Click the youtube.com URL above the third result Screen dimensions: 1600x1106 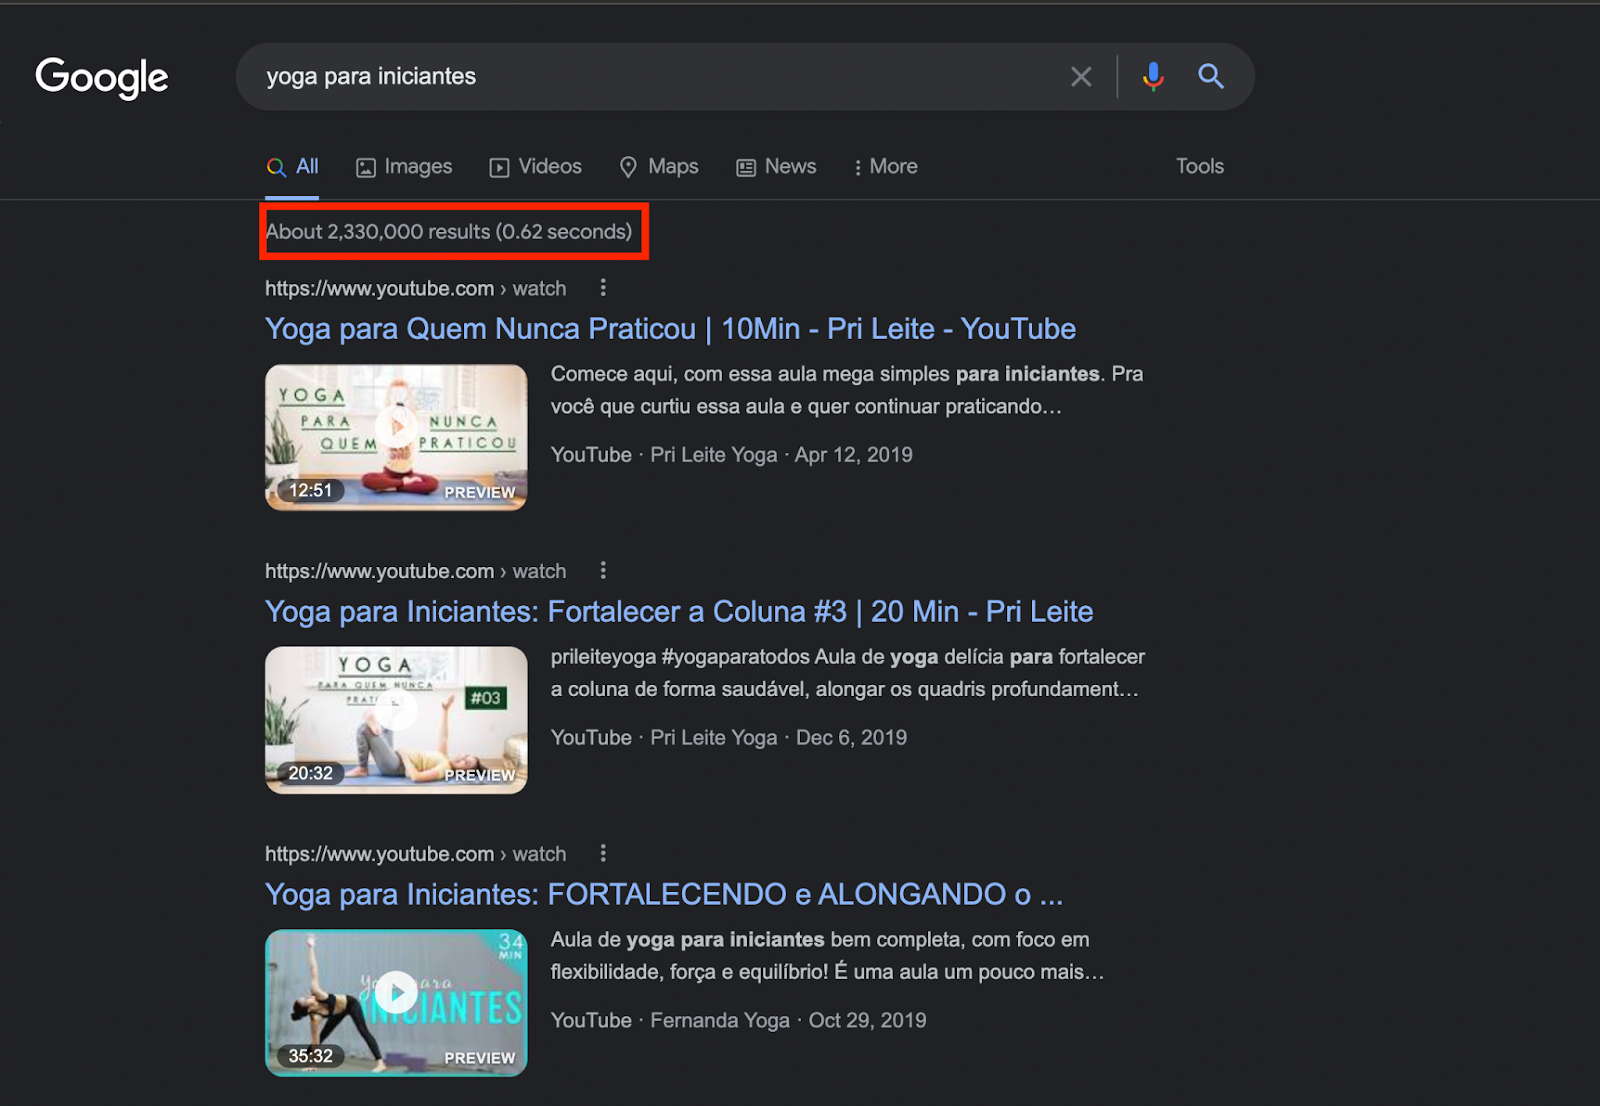415,854
